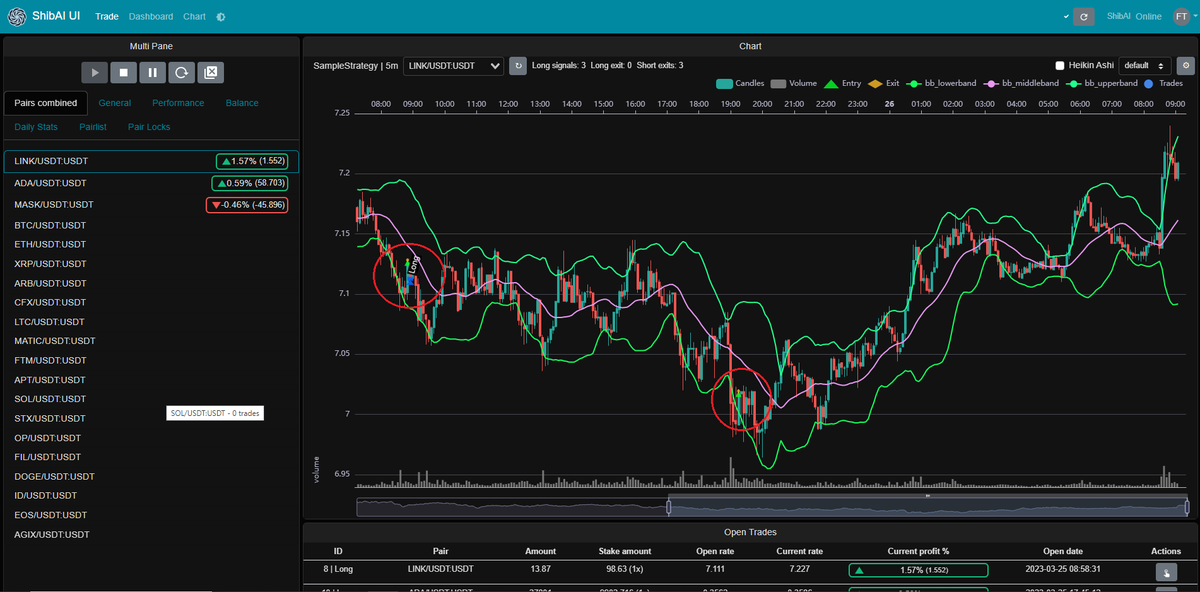This screenshot has width=1200, height=592.
Task: Select MASK/USDT:USDT in pair list
Action: tap(151, 205)
